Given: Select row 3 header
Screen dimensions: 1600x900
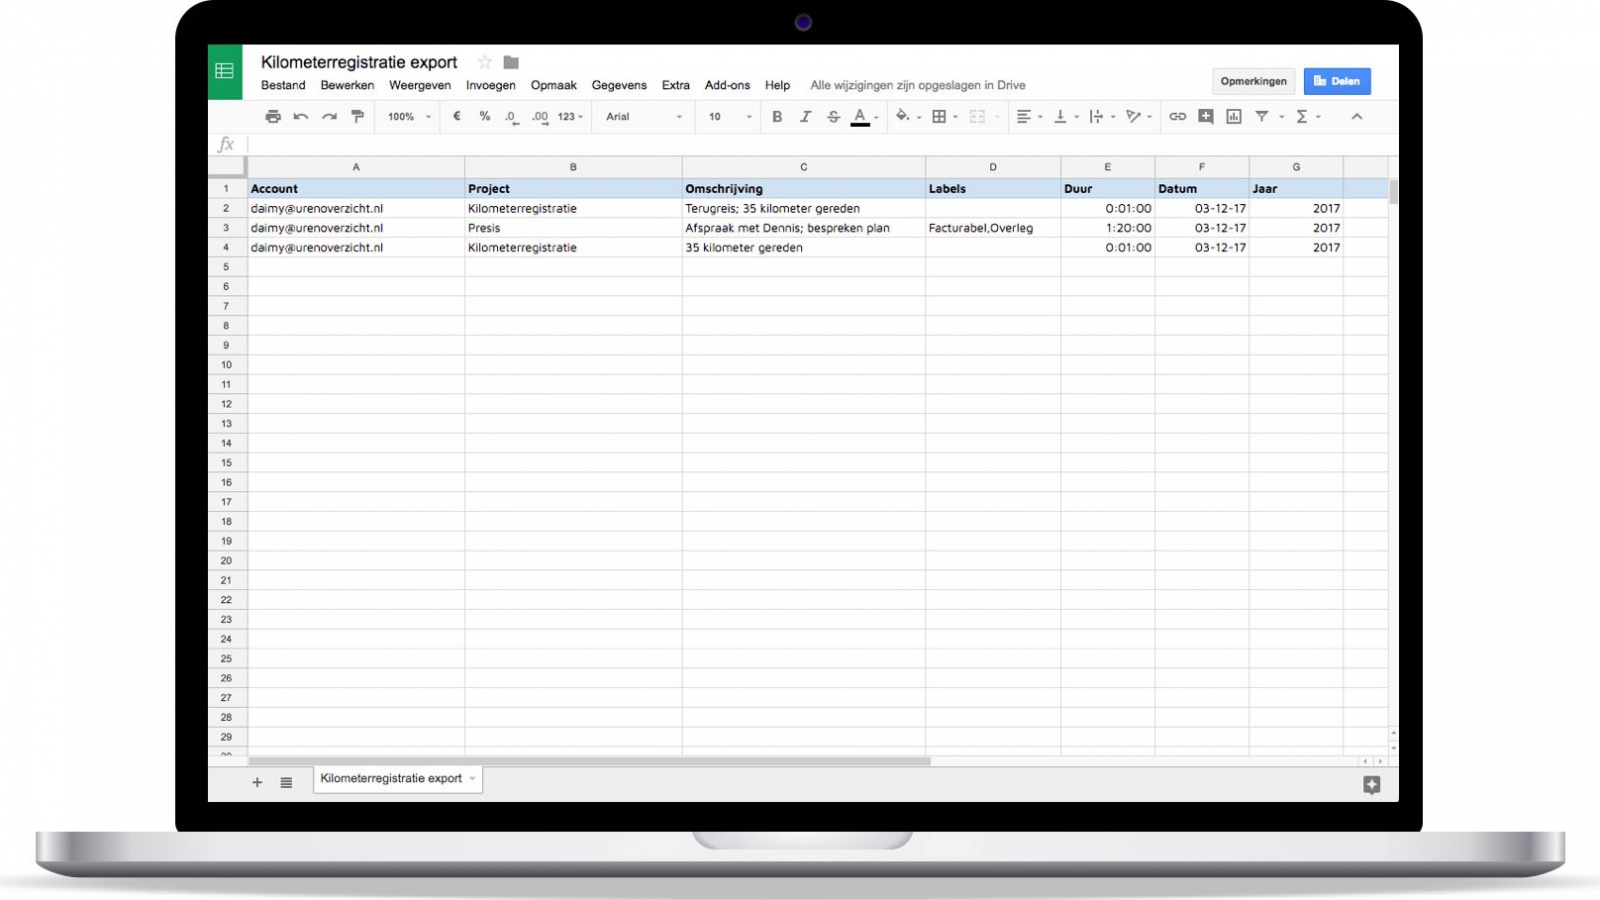Looking at the screenshot, I should coord(226,228).
